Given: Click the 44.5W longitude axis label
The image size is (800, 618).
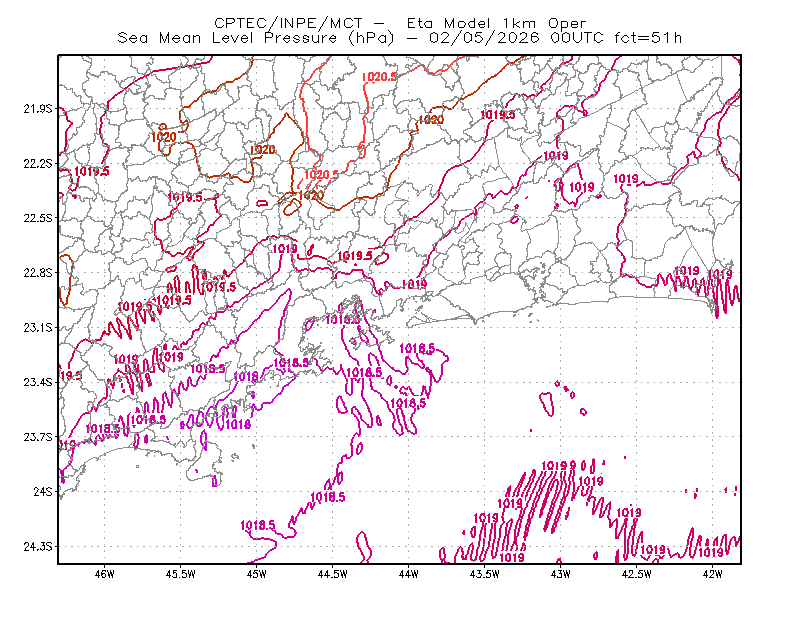Looking at the screenshot, I should (x=333, y=574).
